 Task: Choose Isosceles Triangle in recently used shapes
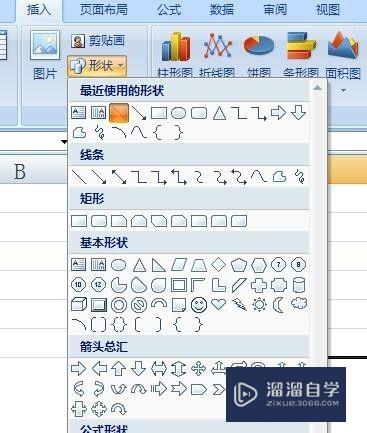pos(219,113)
